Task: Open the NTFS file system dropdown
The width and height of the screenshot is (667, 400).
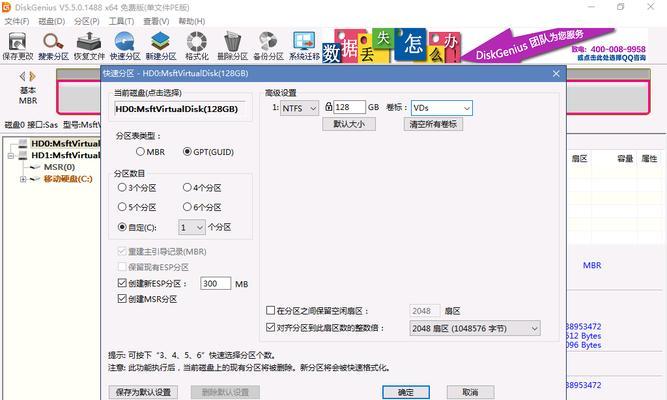Action: tap(299, 108)
